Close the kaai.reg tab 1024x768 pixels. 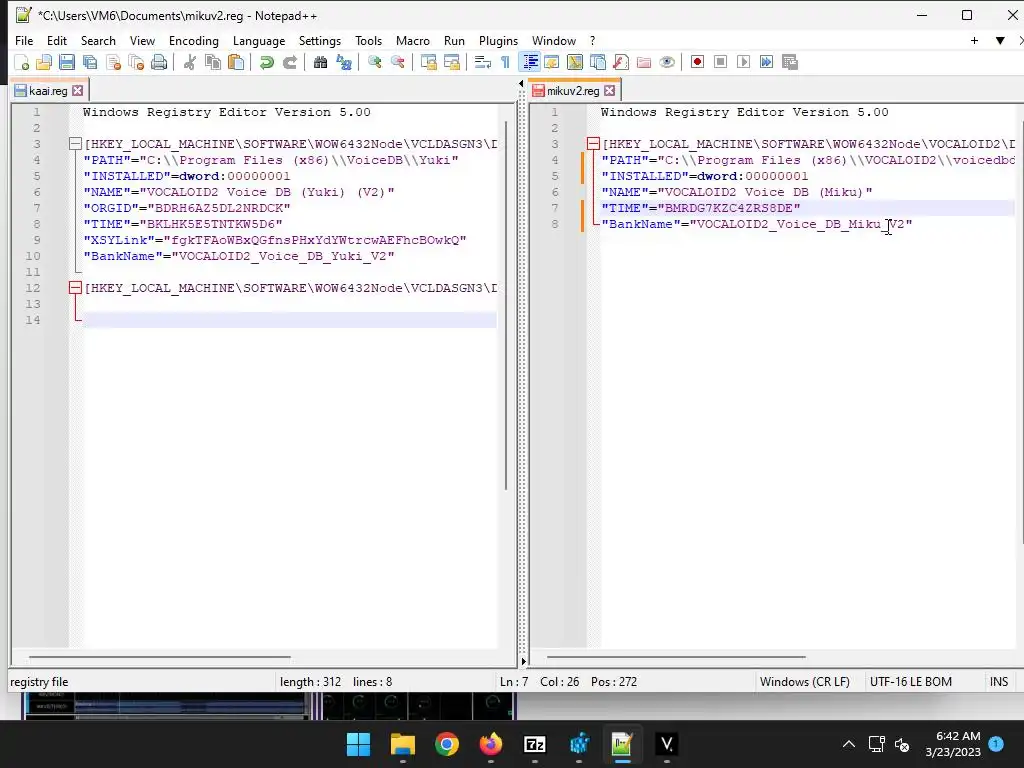78,91
